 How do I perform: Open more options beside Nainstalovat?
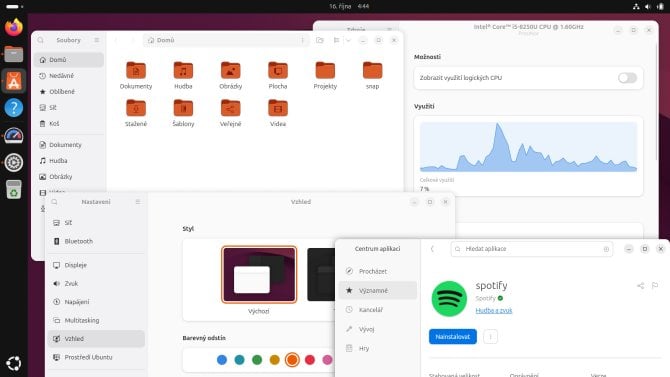pos(491,337)
